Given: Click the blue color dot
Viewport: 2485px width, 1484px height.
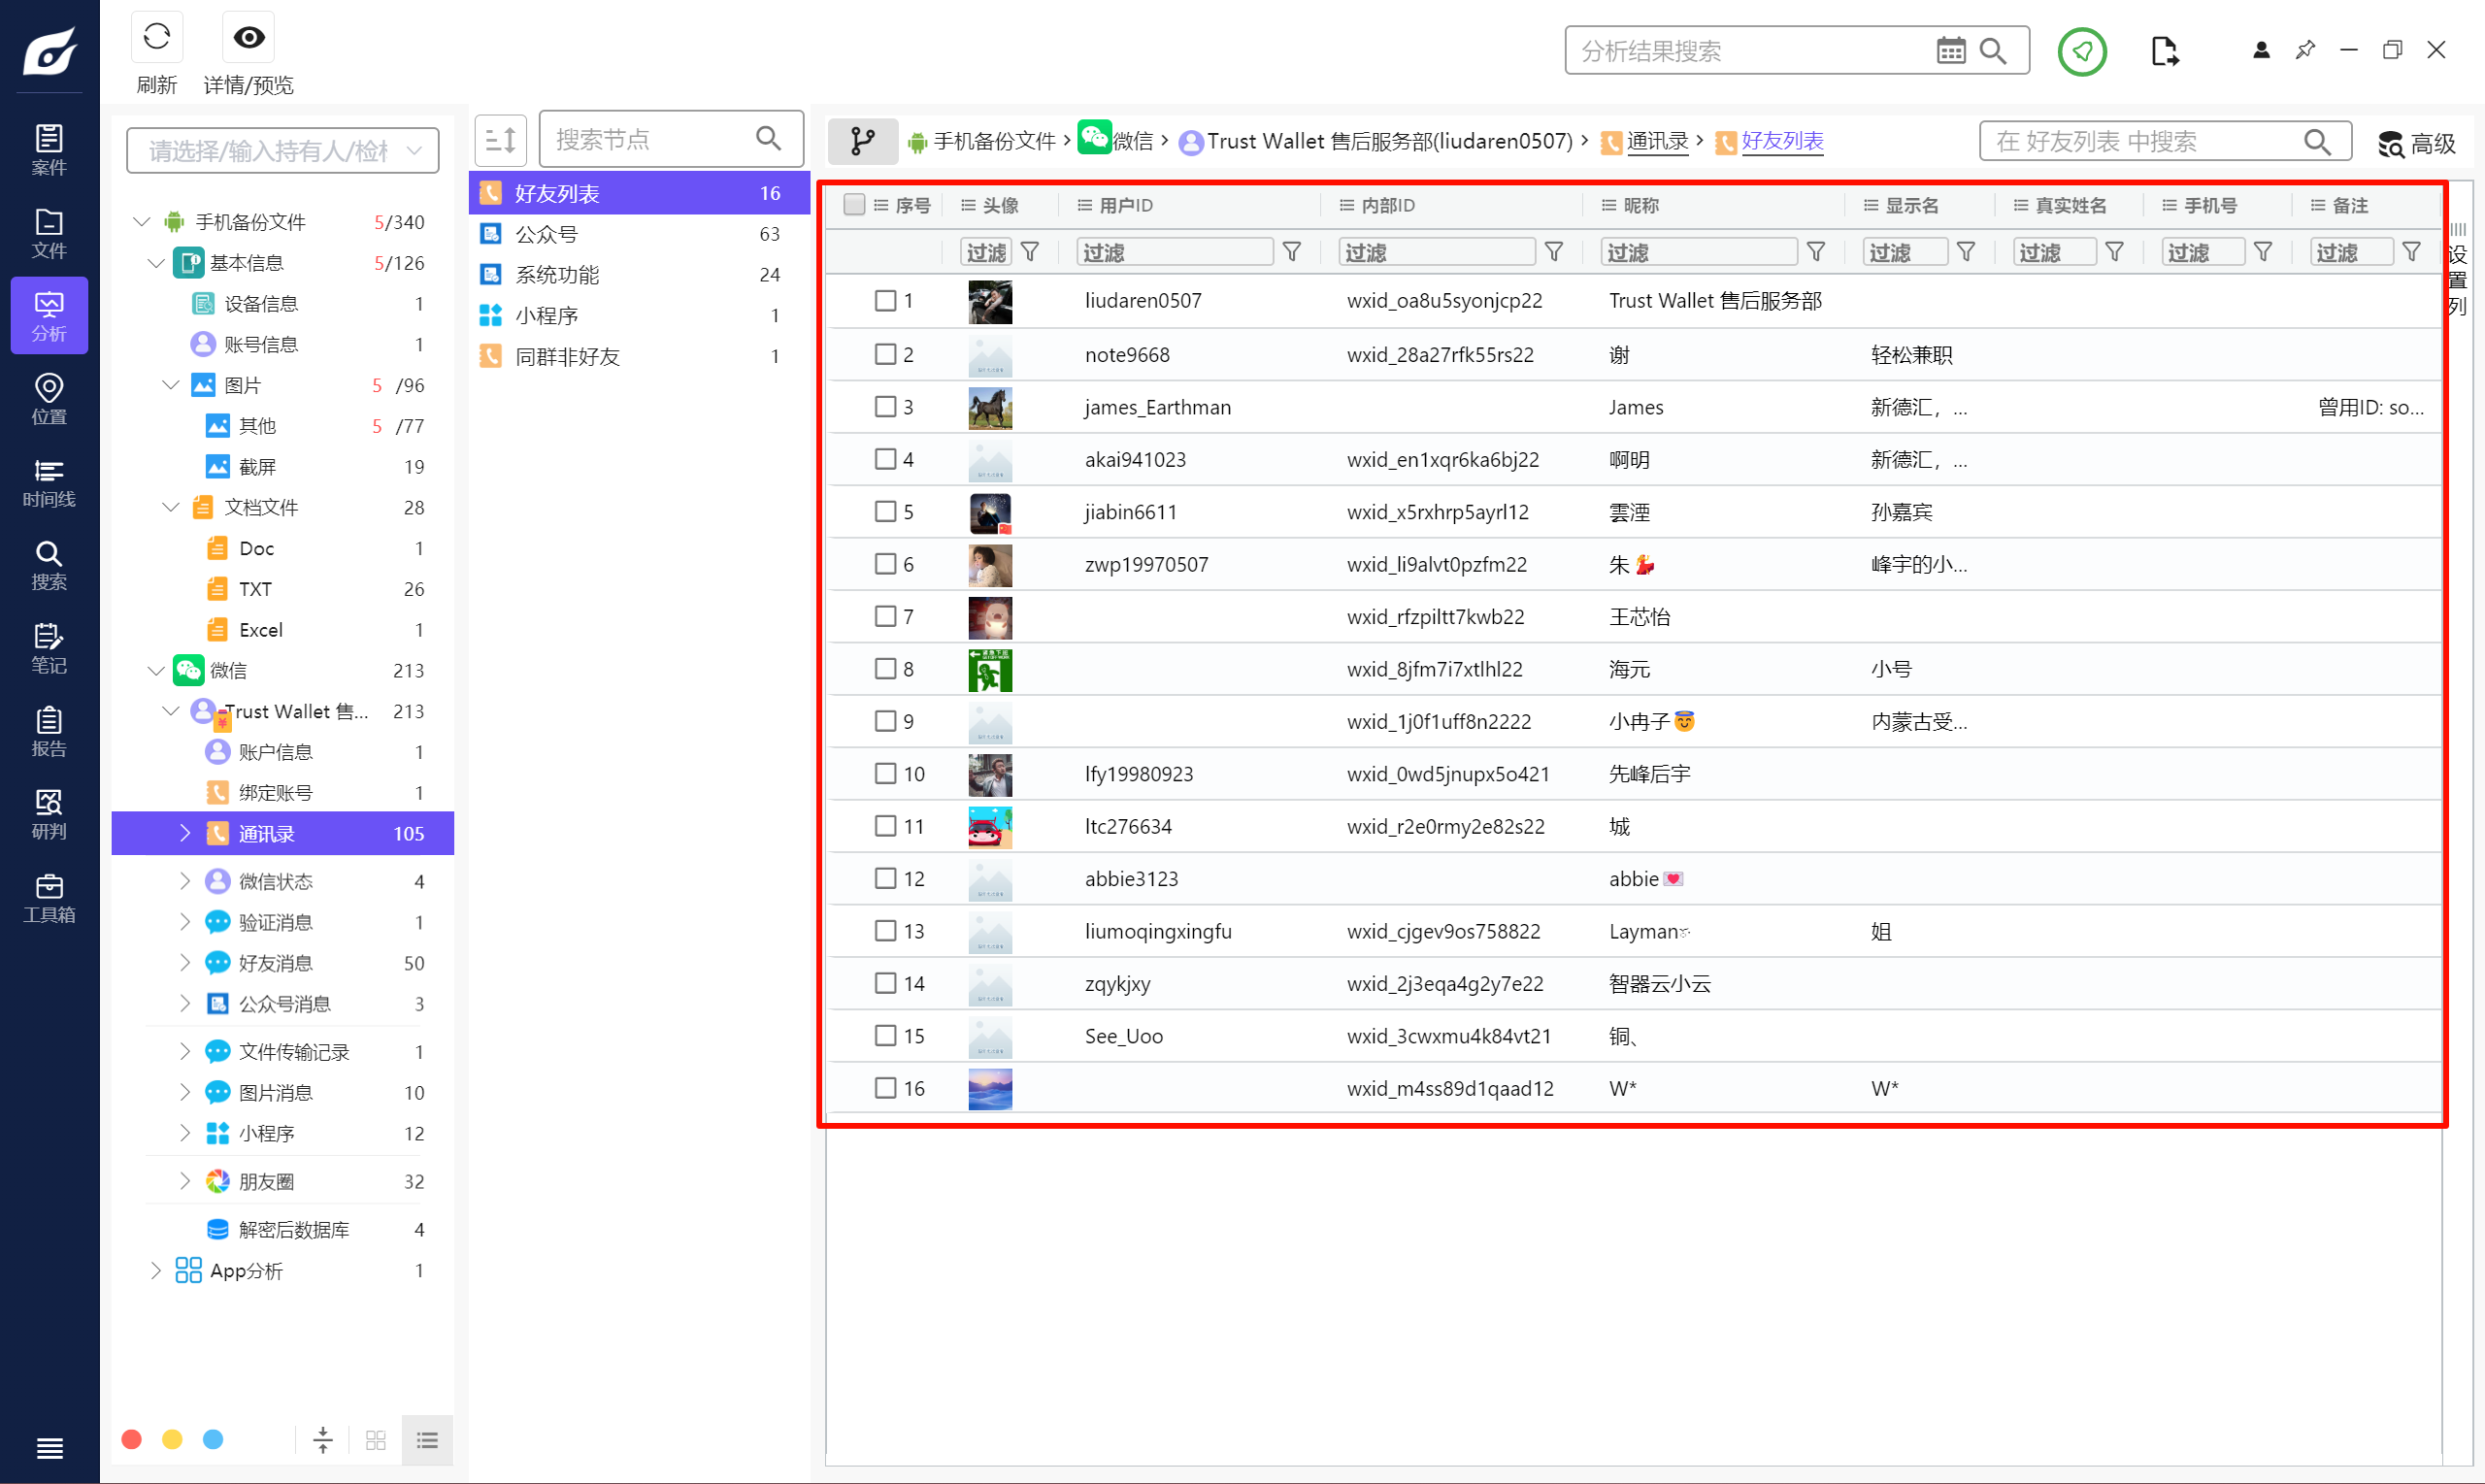Looking at the screenshot, I should click(213, 1439).
